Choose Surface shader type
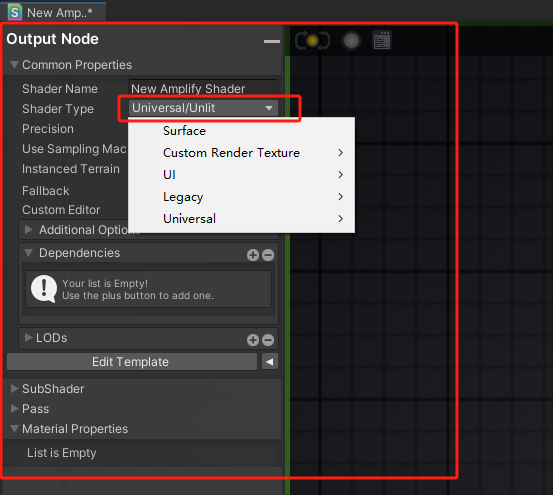 click(242, 131)
